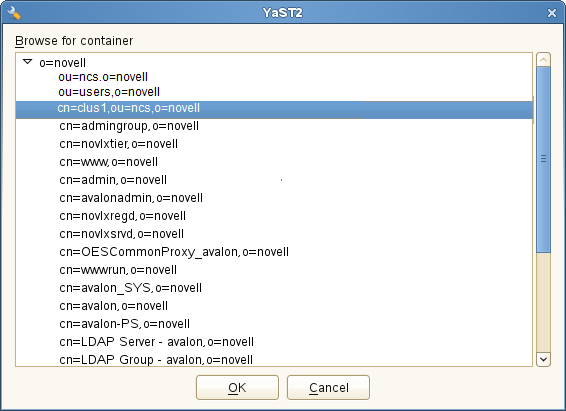The width and height of the screenshot is (566, 411).
Task: Select cn=avalon_SYS,o=novell entry
Action: 130,288
